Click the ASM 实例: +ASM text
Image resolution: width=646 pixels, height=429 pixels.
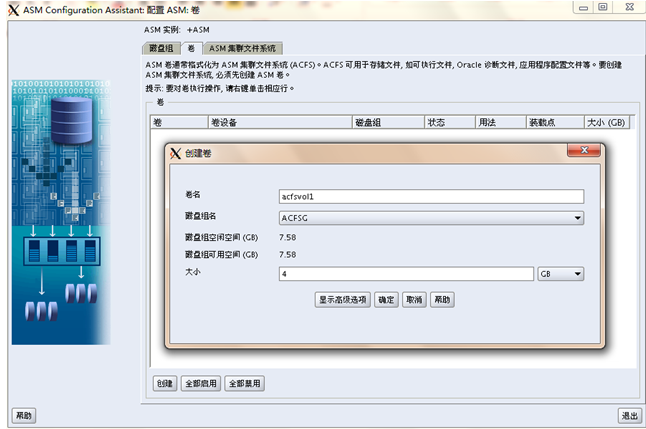[177, 30]
